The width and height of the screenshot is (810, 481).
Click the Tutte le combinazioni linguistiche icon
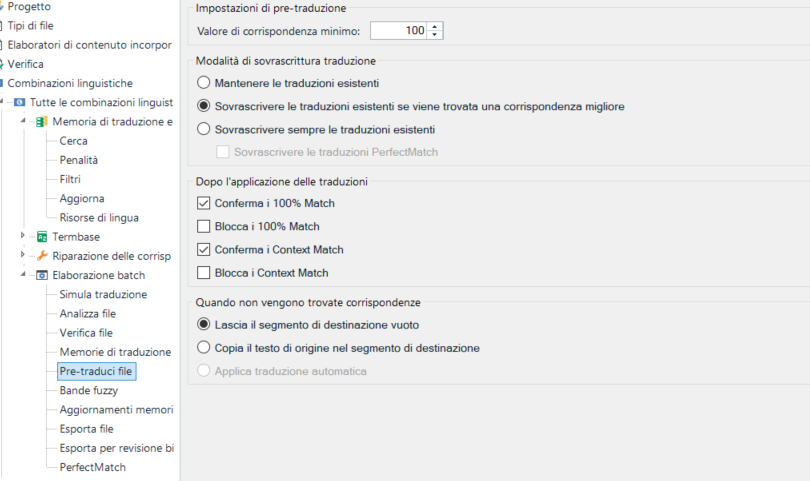coord(19,102)
